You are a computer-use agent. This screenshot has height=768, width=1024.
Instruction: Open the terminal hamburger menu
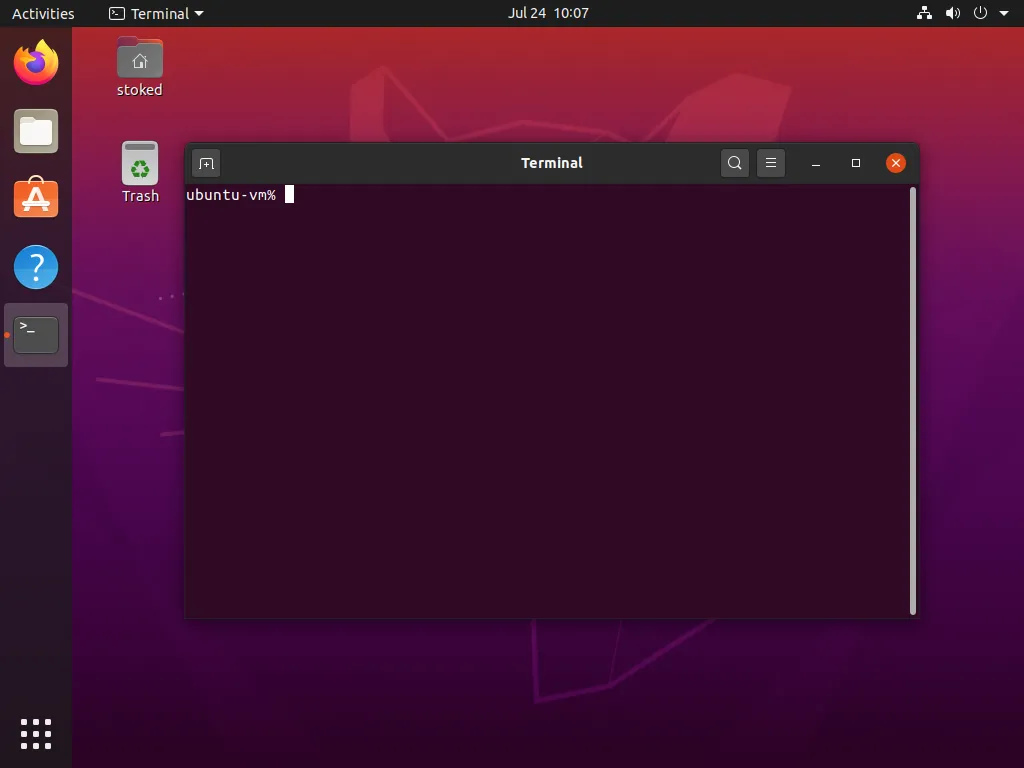coord(771,163)
